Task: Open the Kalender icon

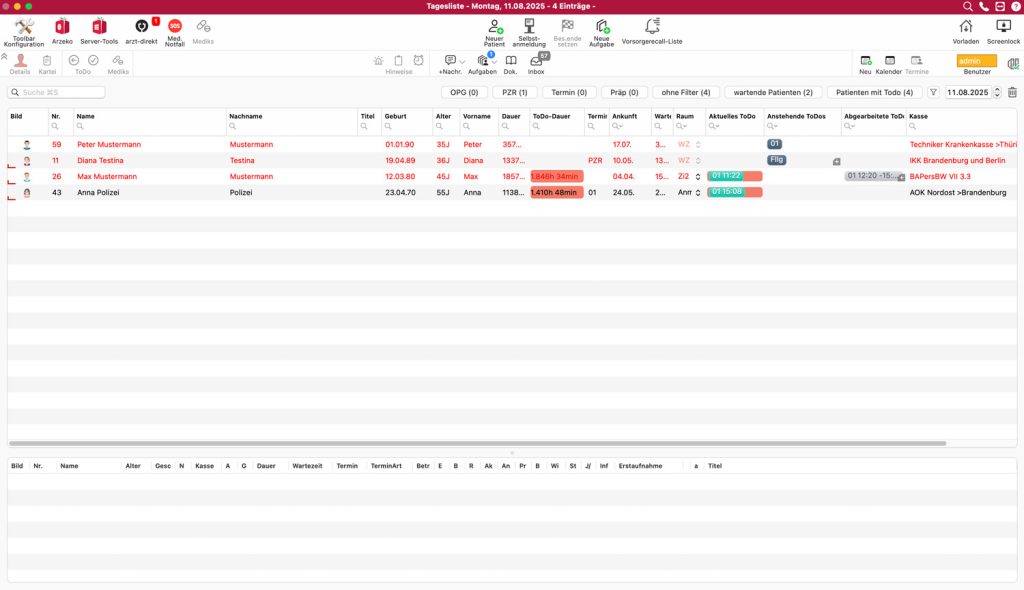Action: (888, 61)
